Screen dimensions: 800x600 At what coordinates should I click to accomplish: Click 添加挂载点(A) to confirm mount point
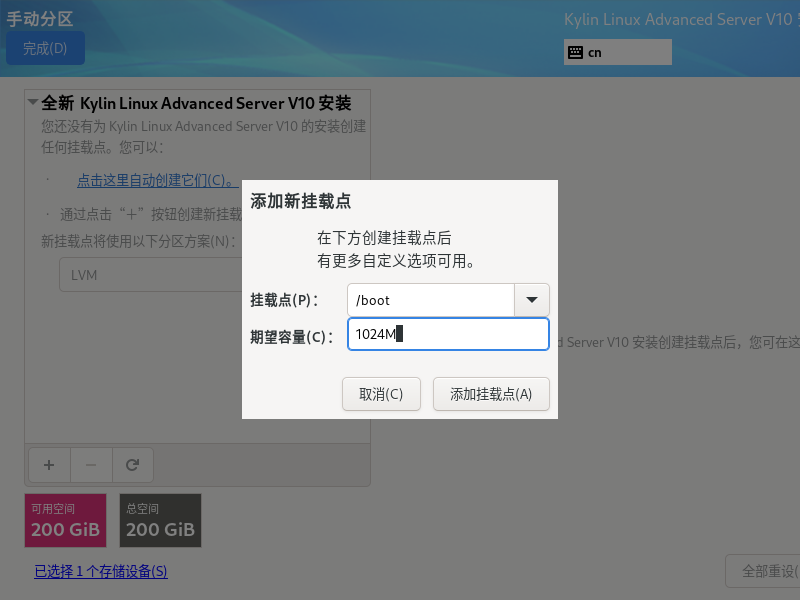(490, 393)
